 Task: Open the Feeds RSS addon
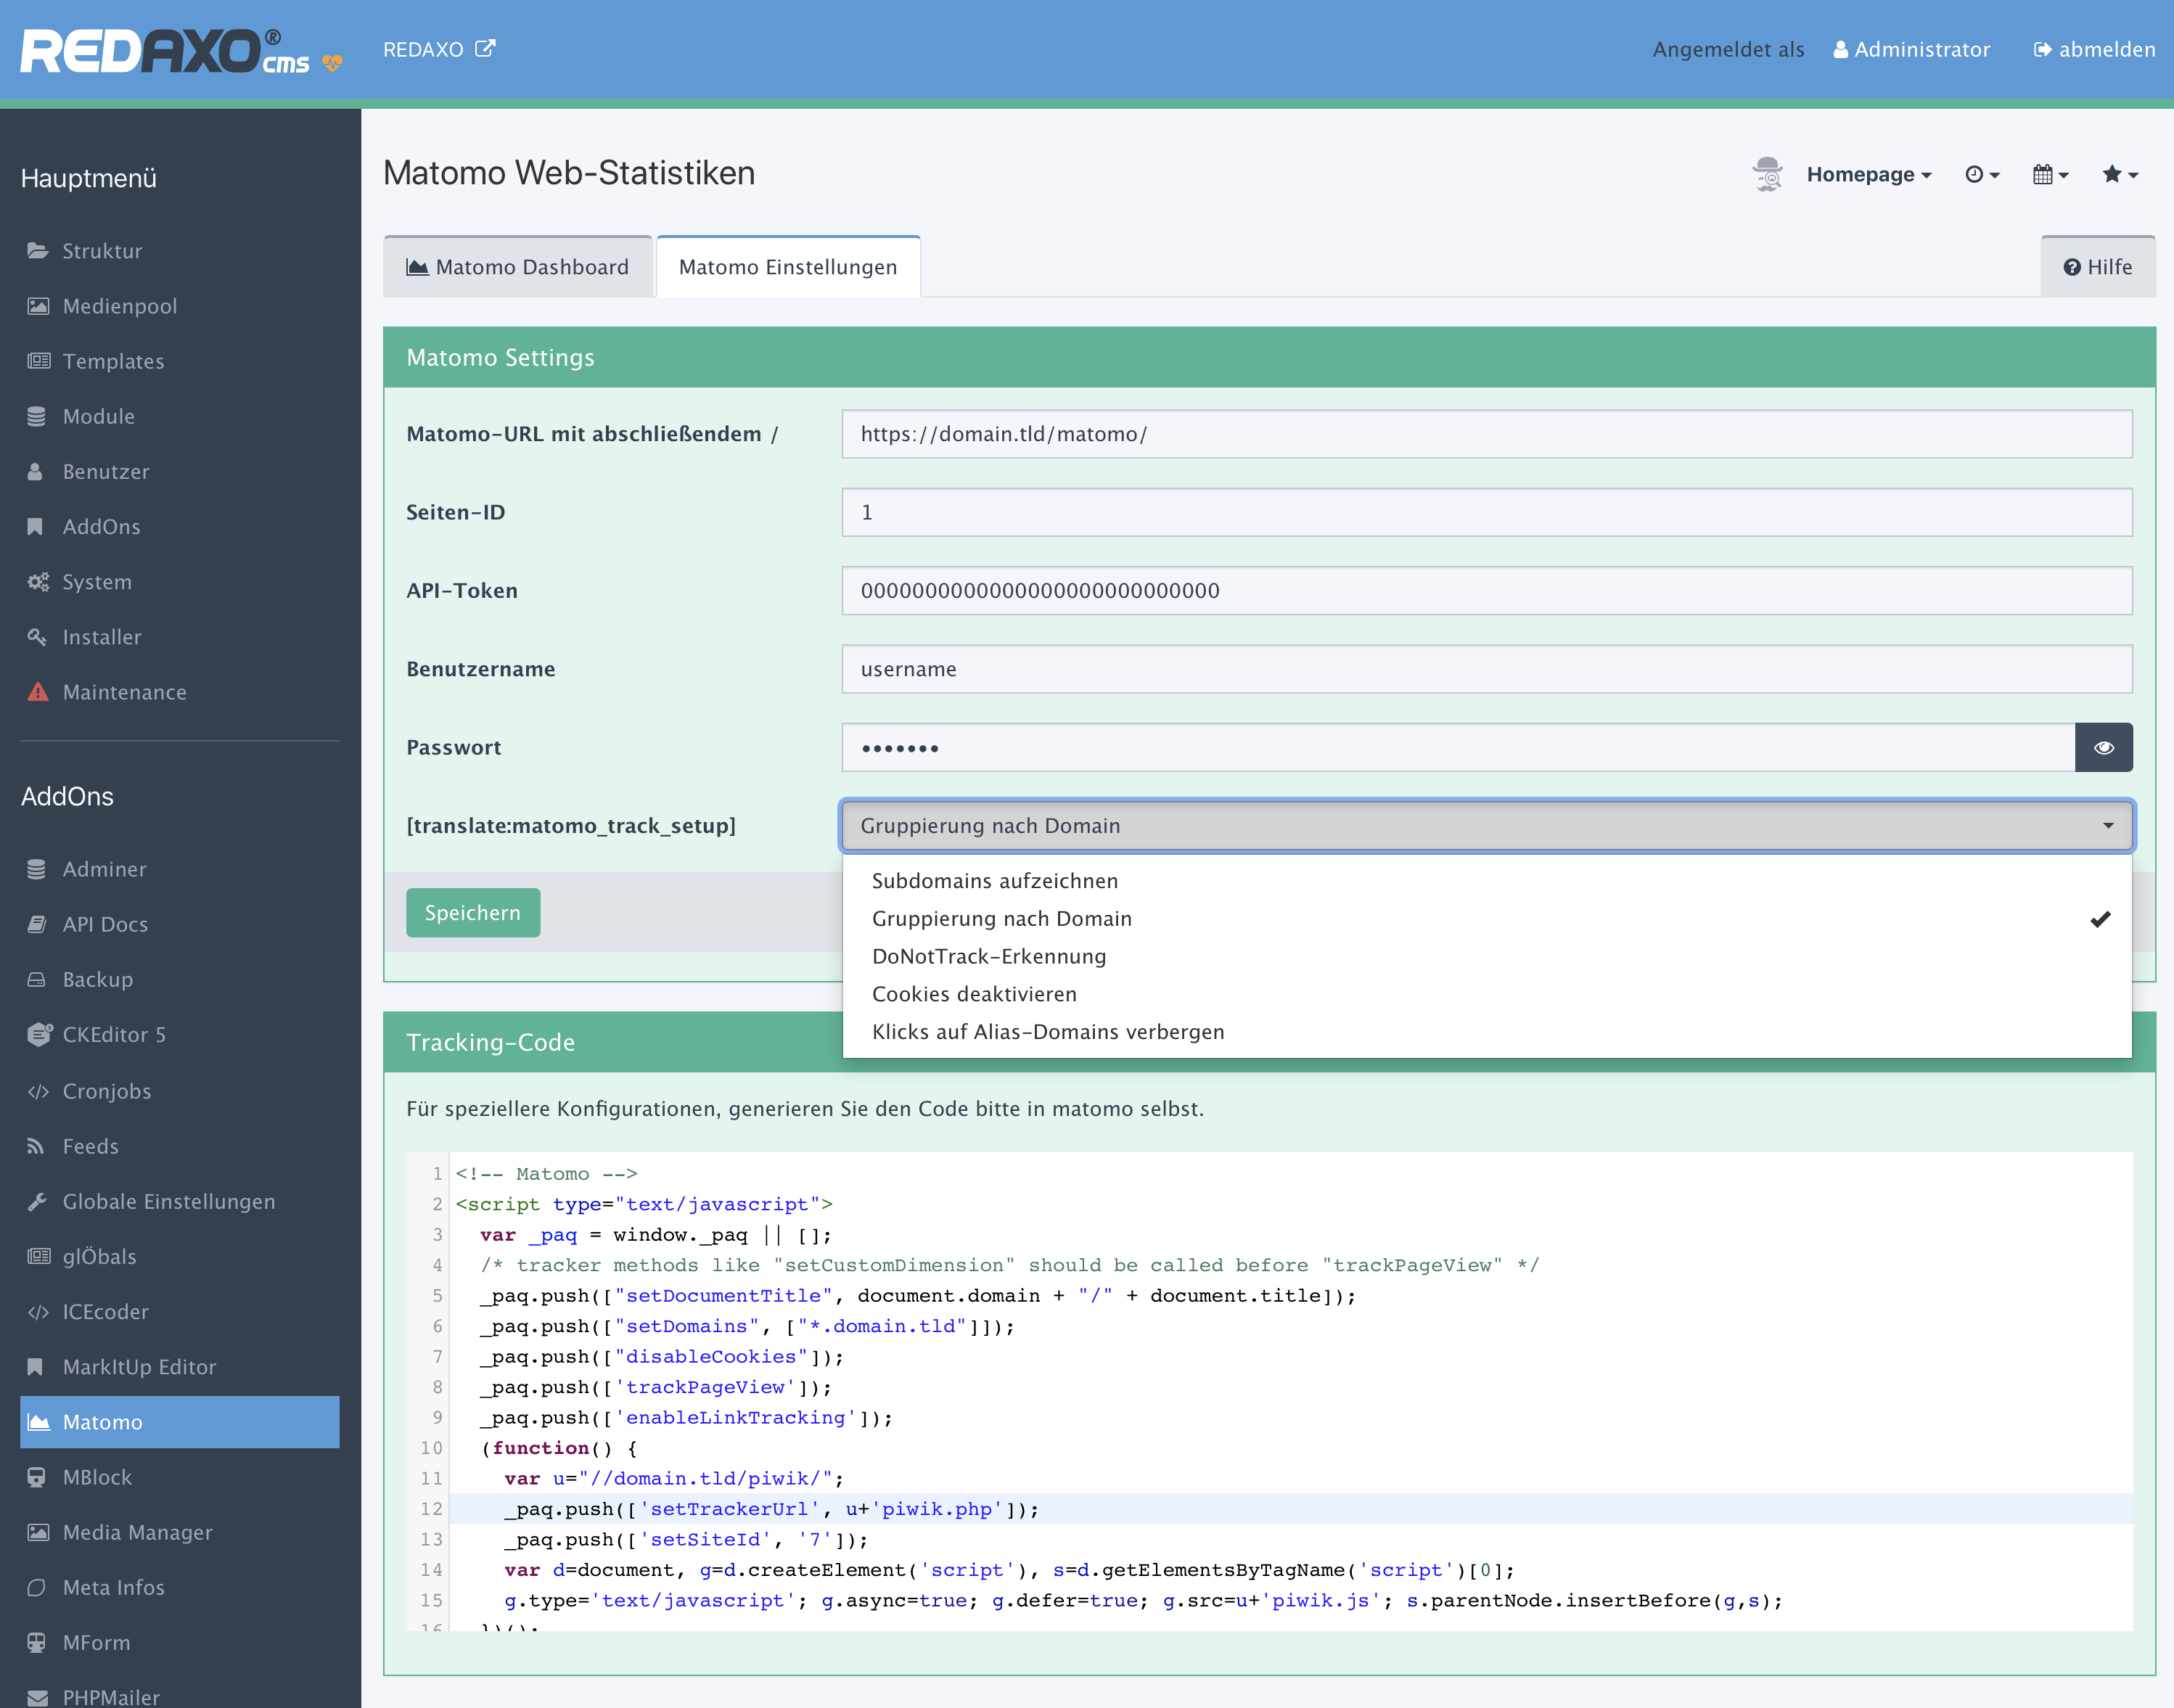[x=90, y=1146]
